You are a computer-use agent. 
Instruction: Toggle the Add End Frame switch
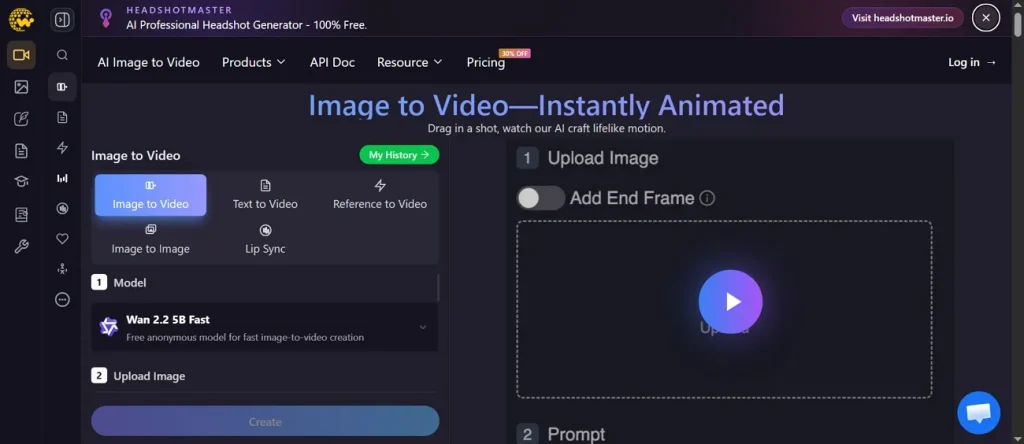[x=541, y=198]
